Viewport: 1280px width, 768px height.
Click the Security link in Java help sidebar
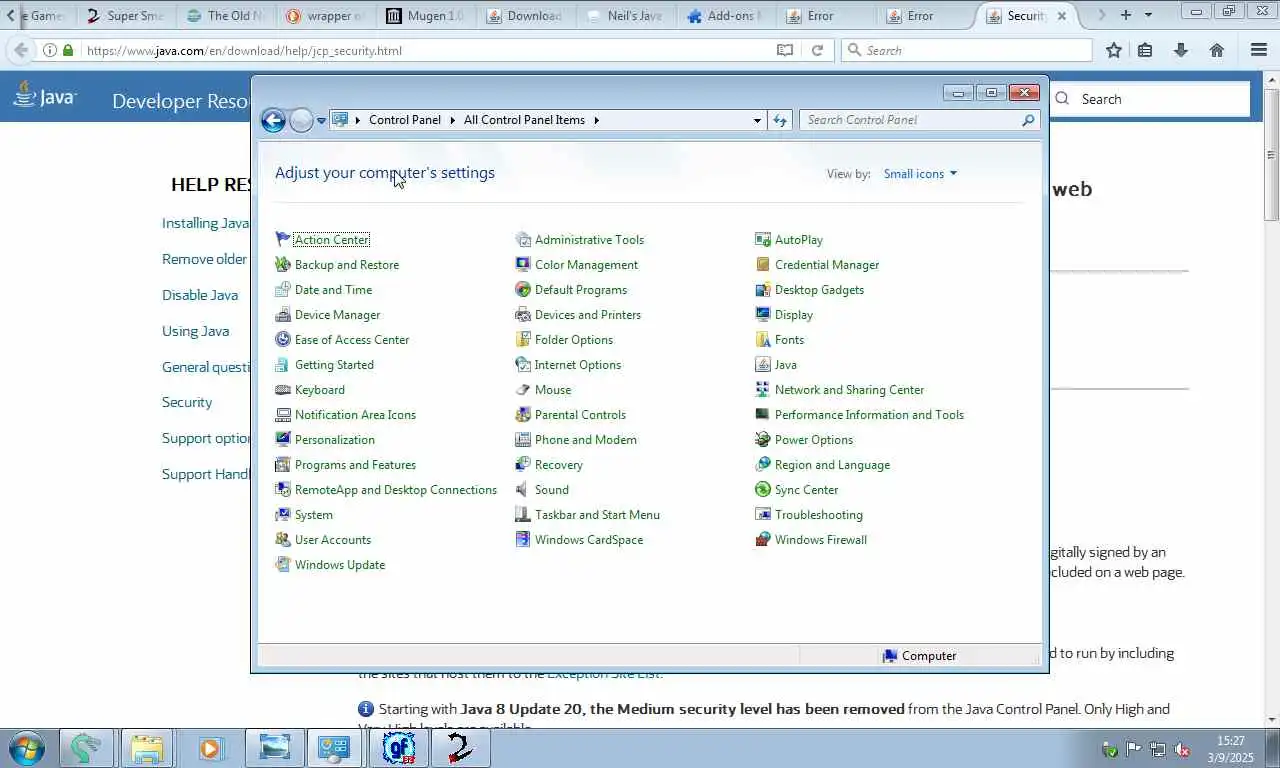[x=187, y=402]
